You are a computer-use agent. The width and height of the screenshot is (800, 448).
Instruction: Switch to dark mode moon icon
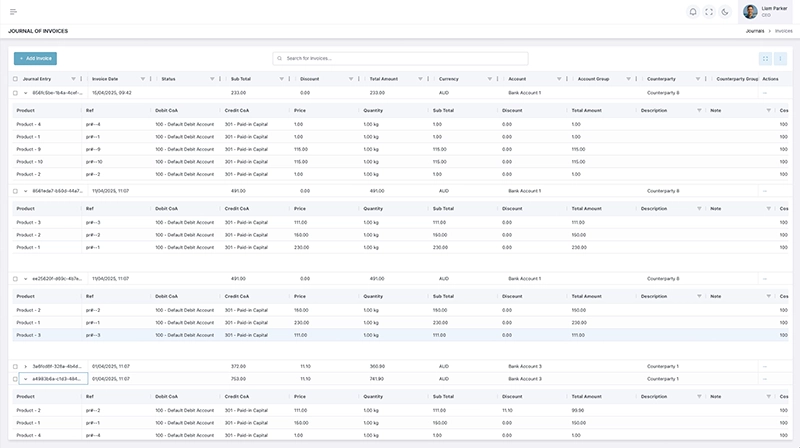(725, 12)
